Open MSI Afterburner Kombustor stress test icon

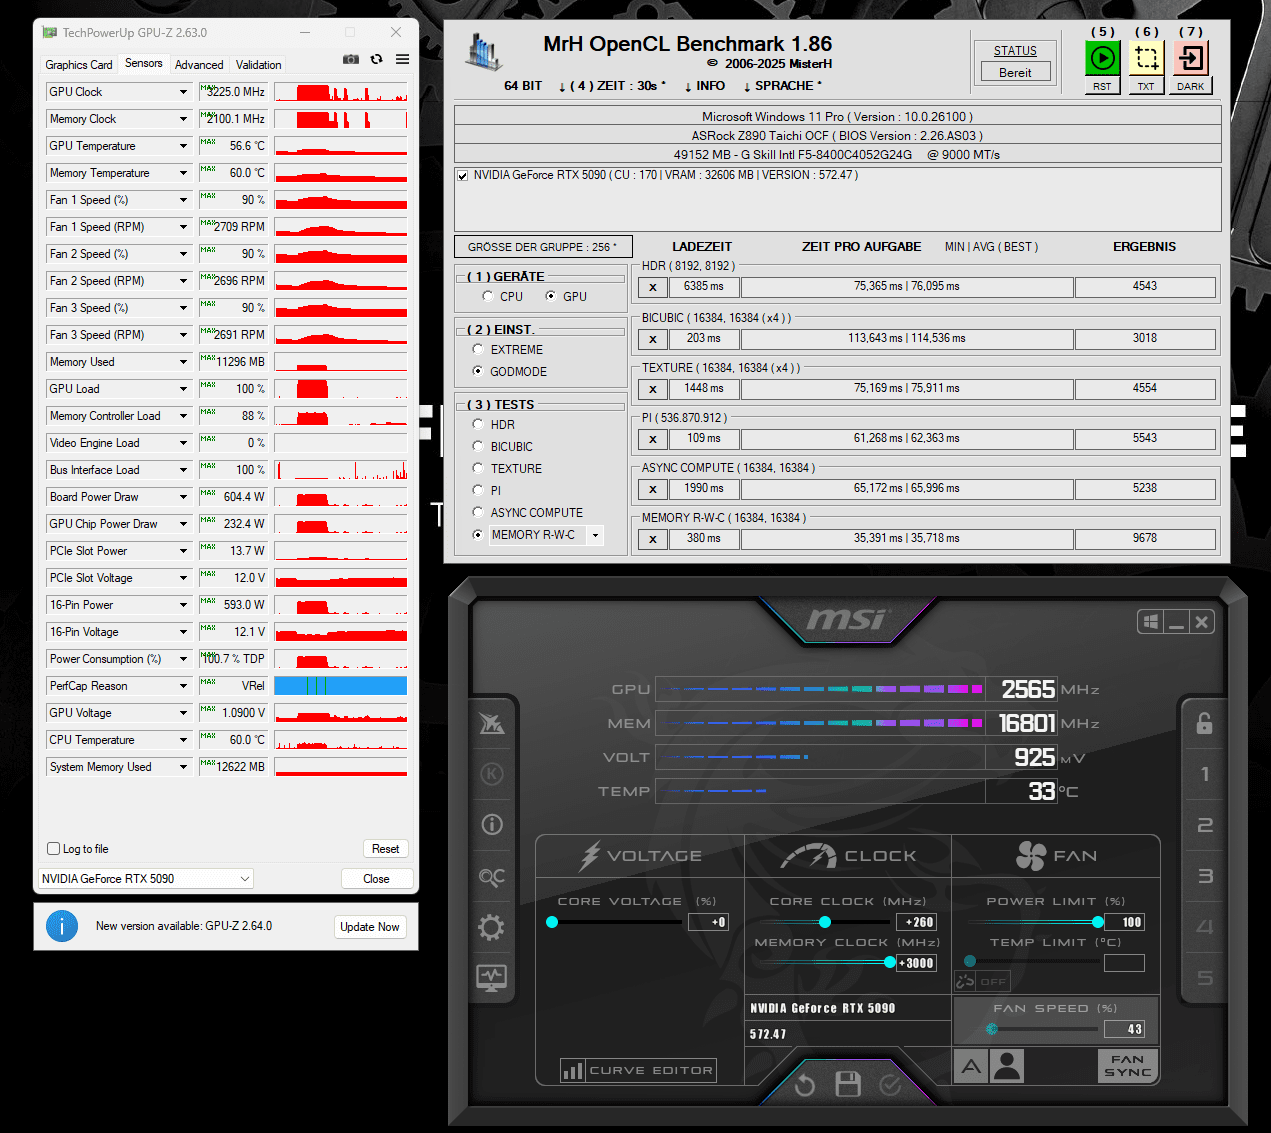click(x=491, y=773)
